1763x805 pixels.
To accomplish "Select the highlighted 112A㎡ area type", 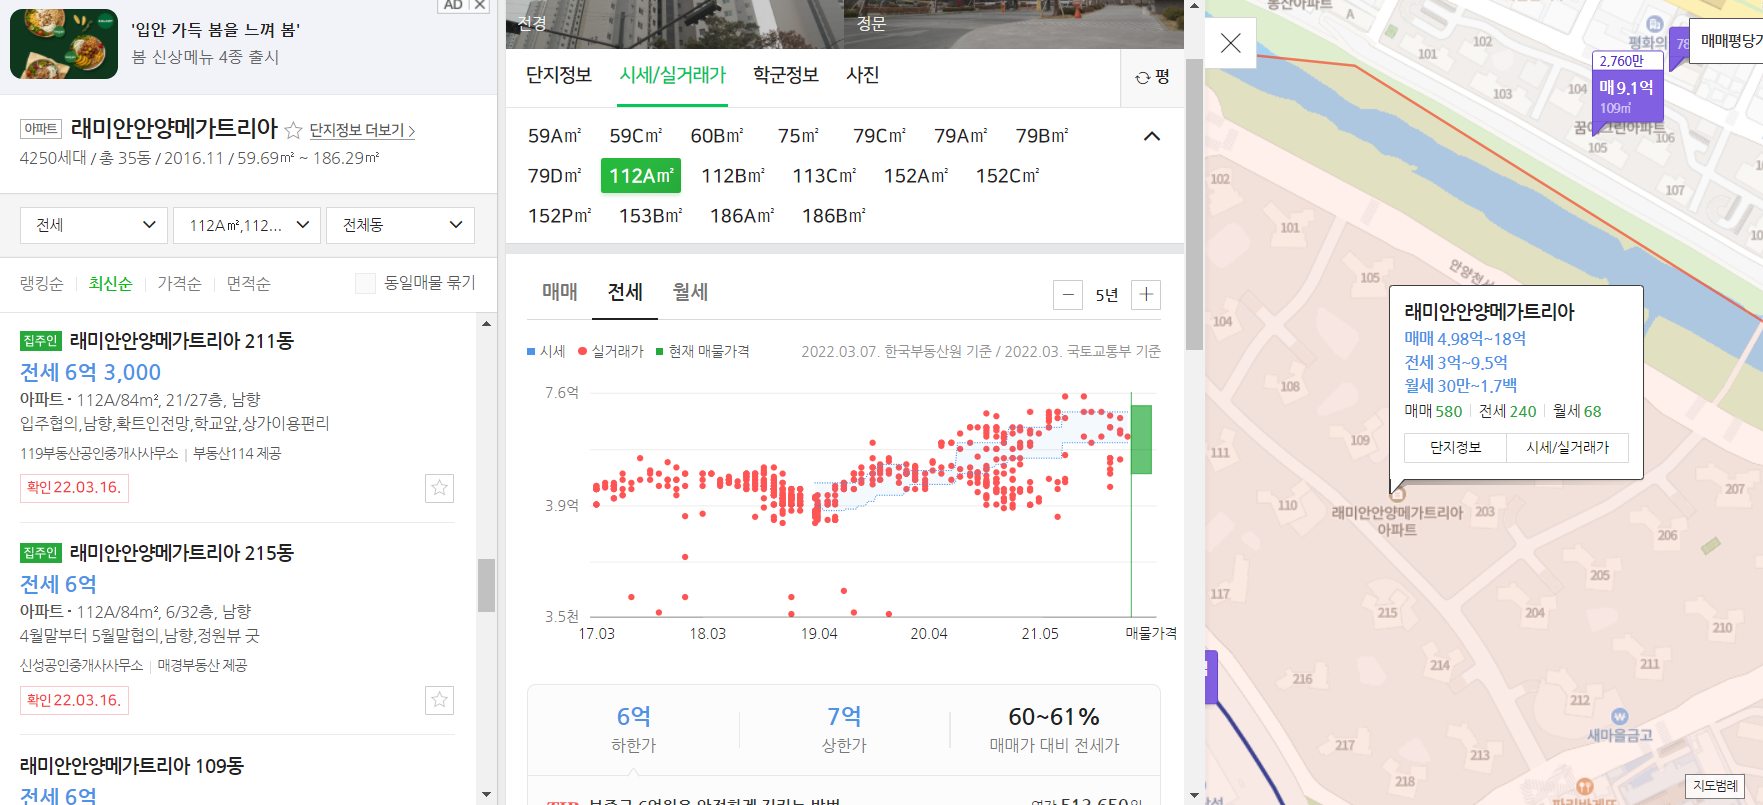I will (x=641, y=176).
